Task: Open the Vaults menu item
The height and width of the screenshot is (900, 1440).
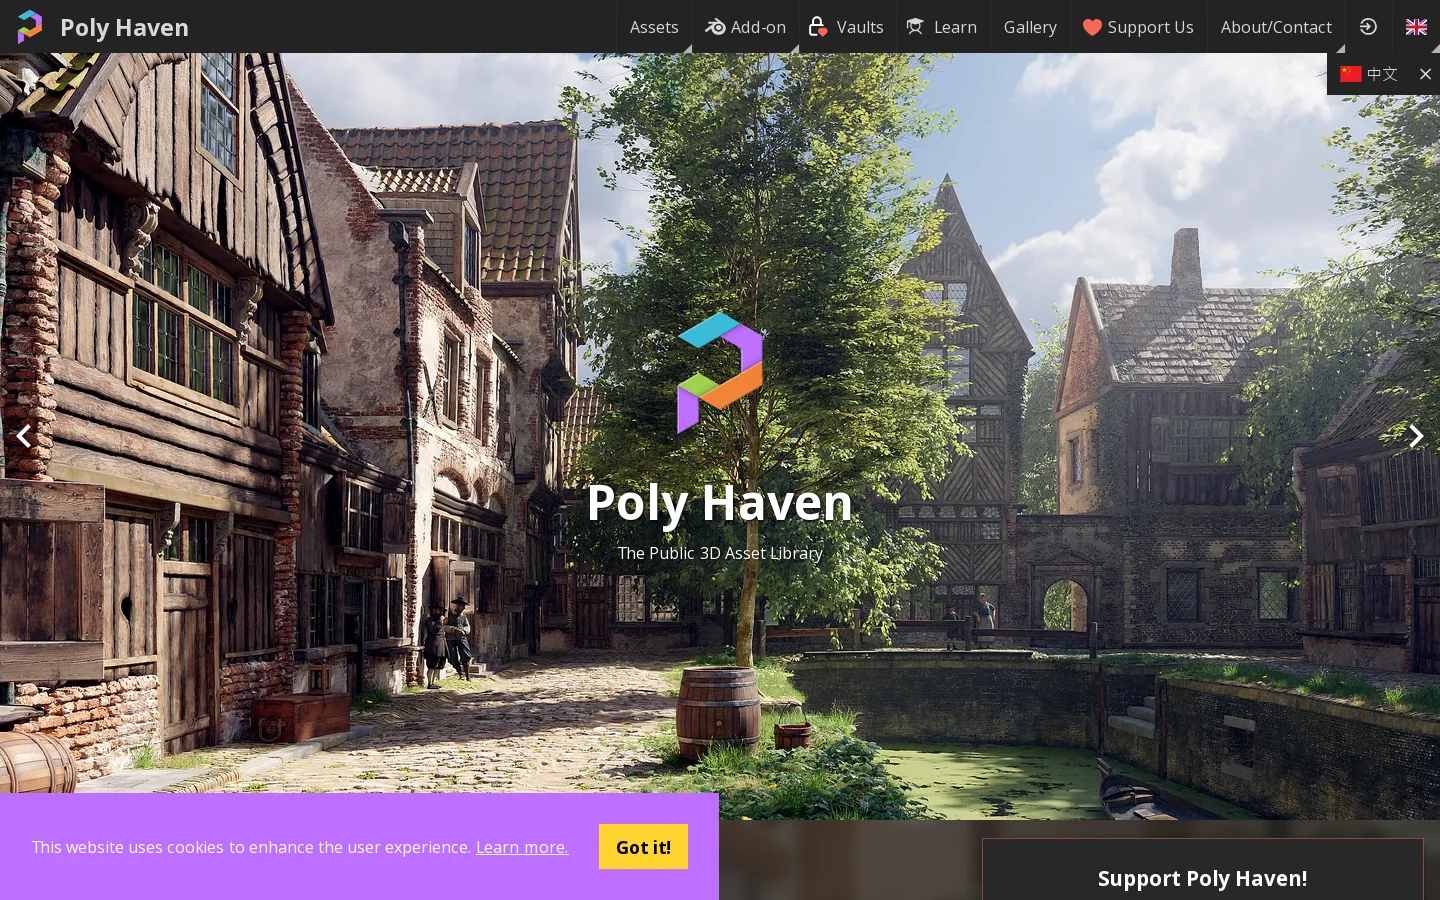Action: [x=846, y=27]
